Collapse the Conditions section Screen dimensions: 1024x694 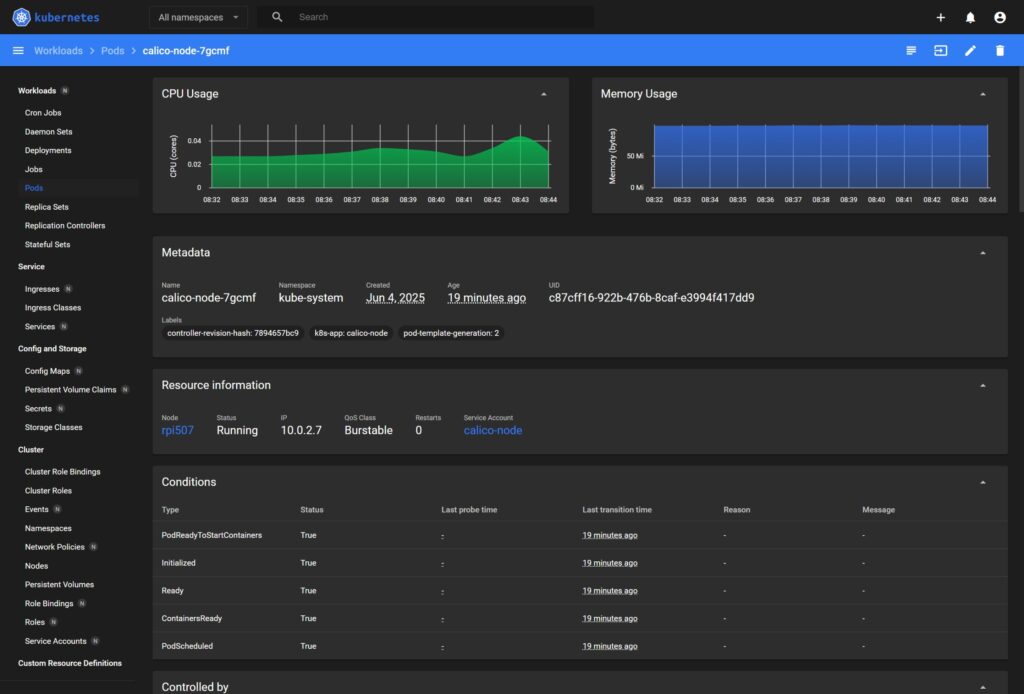[983, 482]
